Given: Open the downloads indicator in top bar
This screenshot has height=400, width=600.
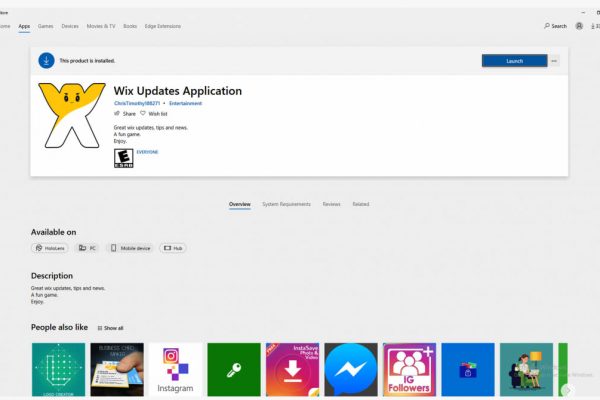Looking at the screenshot, I should [595, 26].
